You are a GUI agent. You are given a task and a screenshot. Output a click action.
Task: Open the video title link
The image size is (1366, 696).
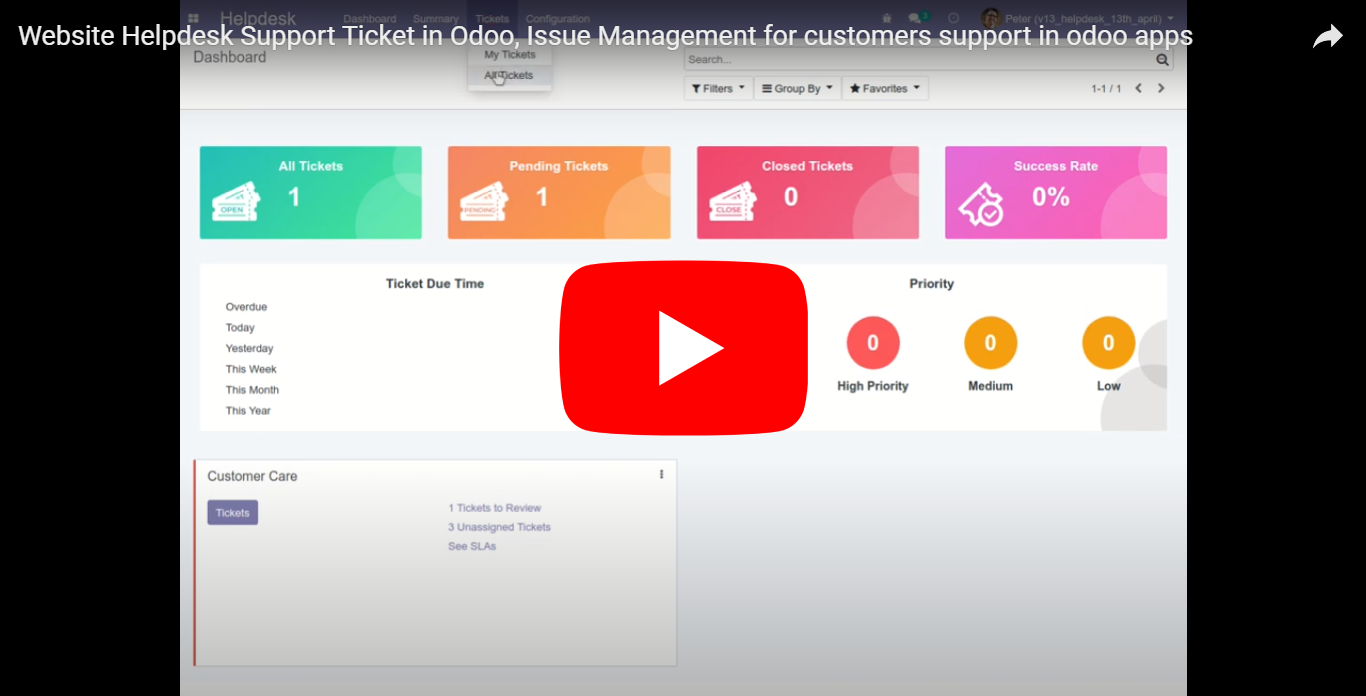coord(605,36)
